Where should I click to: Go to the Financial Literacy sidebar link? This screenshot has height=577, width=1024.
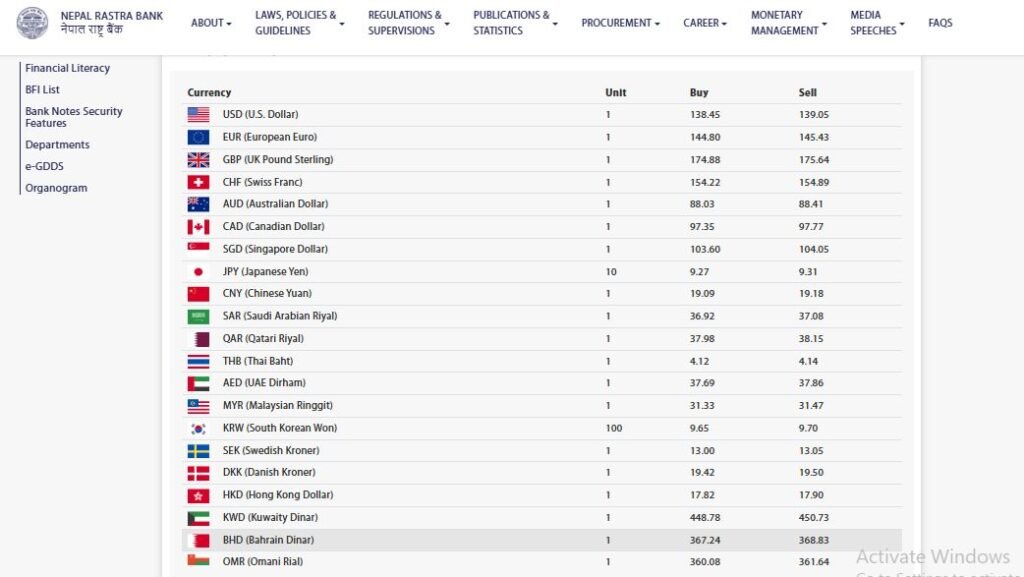(x=68, y=68)
